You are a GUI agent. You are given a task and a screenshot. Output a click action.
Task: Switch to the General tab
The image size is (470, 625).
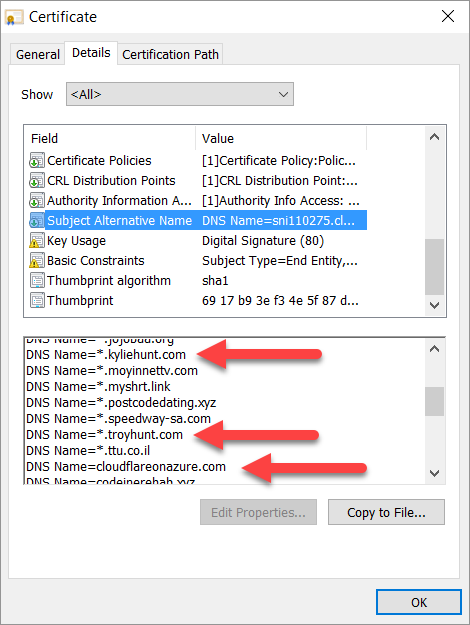(x=37, y=54)
